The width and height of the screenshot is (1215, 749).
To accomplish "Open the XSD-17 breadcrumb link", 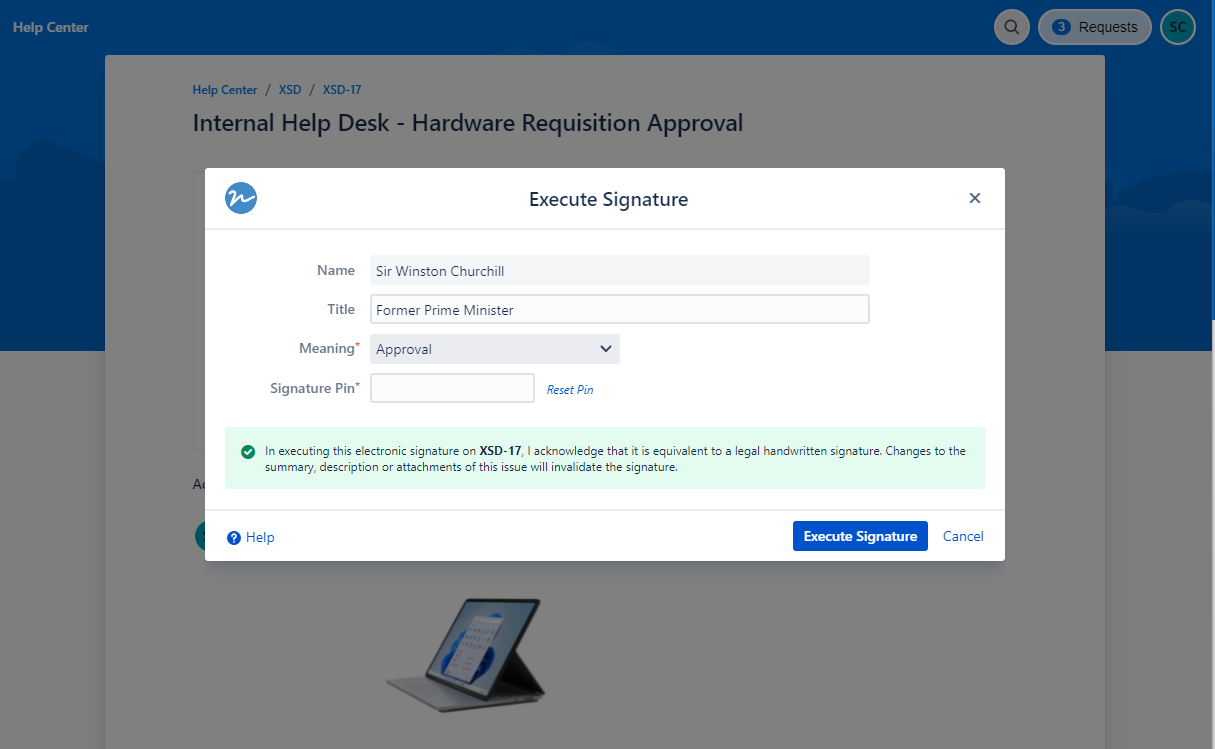I will [342, 90].
